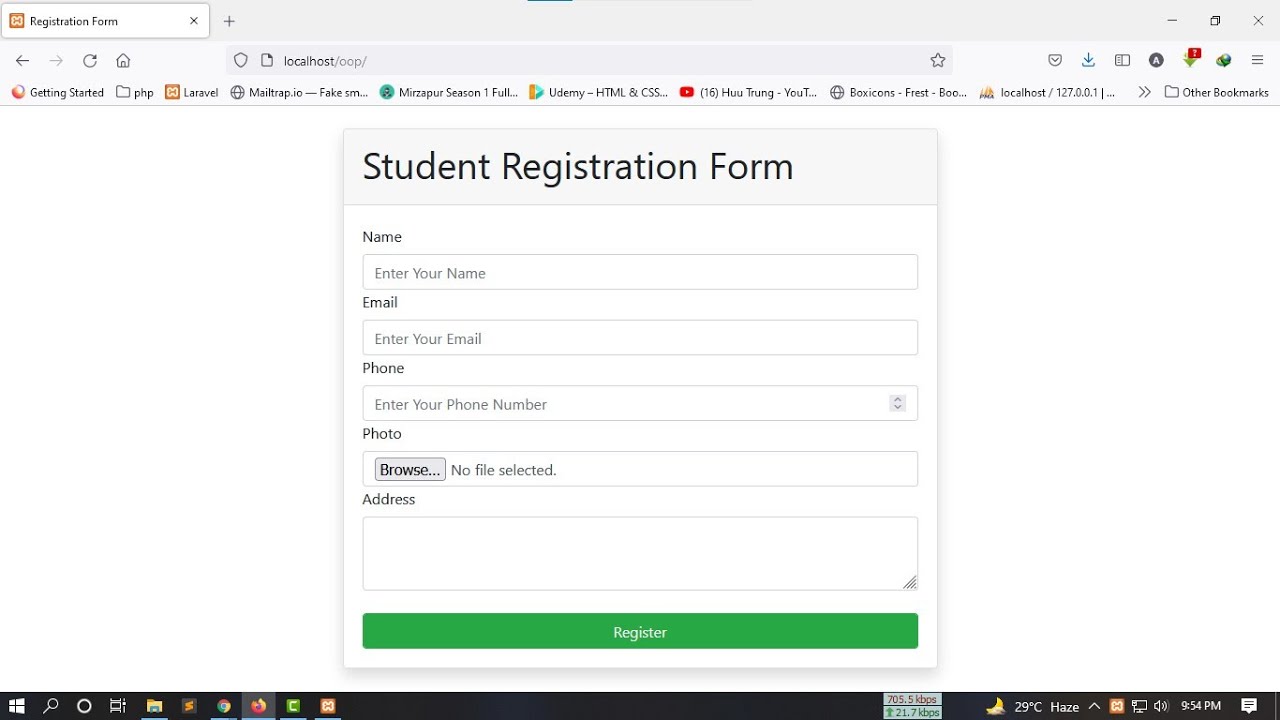Submit form with green Register button
Image resolution: width=1280 pixels, height=720 pixels.
pyautogui.click(x=640, y=631)
